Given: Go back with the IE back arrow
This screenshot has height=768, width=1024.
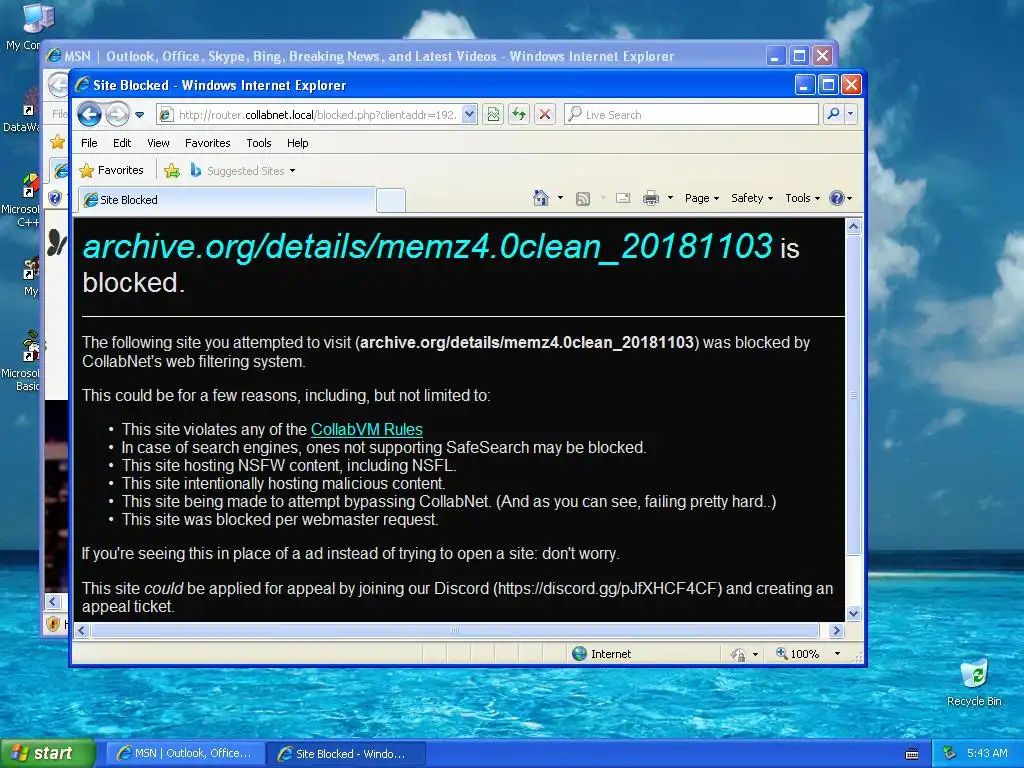Looking at the screenshot, I should [89, 114].
